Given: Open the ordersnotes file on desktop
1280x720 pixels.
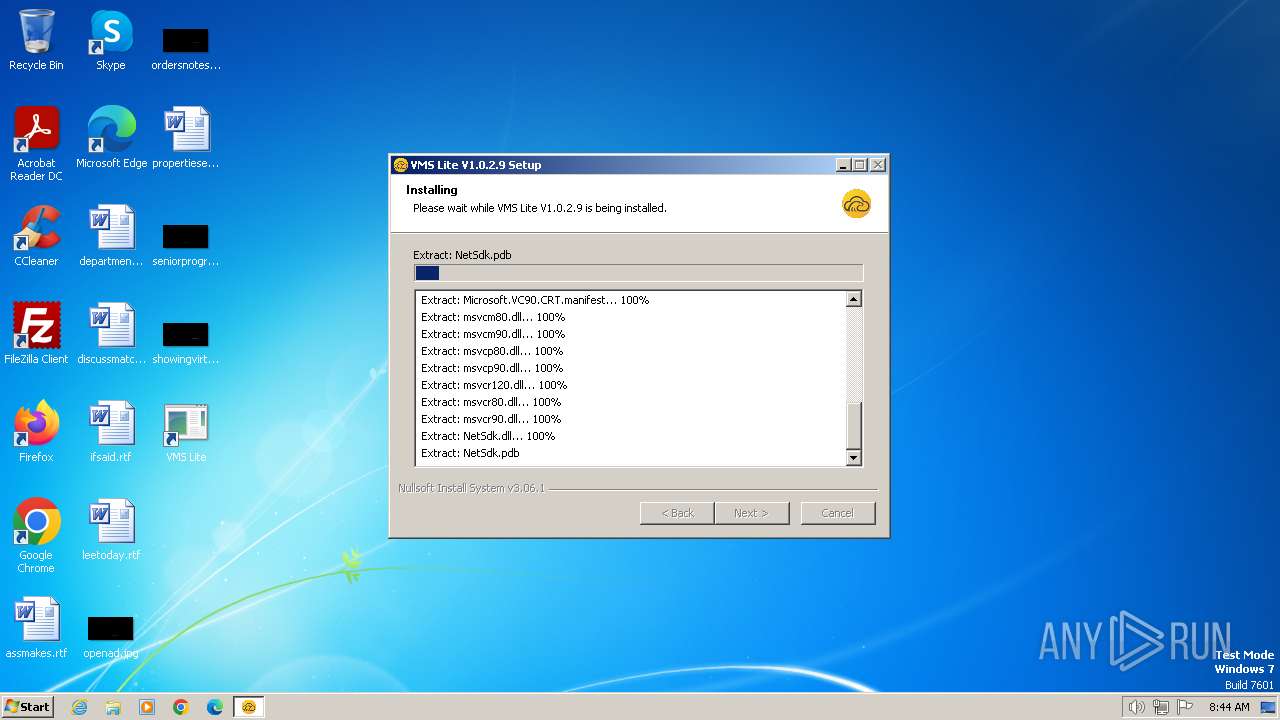Looking at the screenshot, I should tap(186, 47).
